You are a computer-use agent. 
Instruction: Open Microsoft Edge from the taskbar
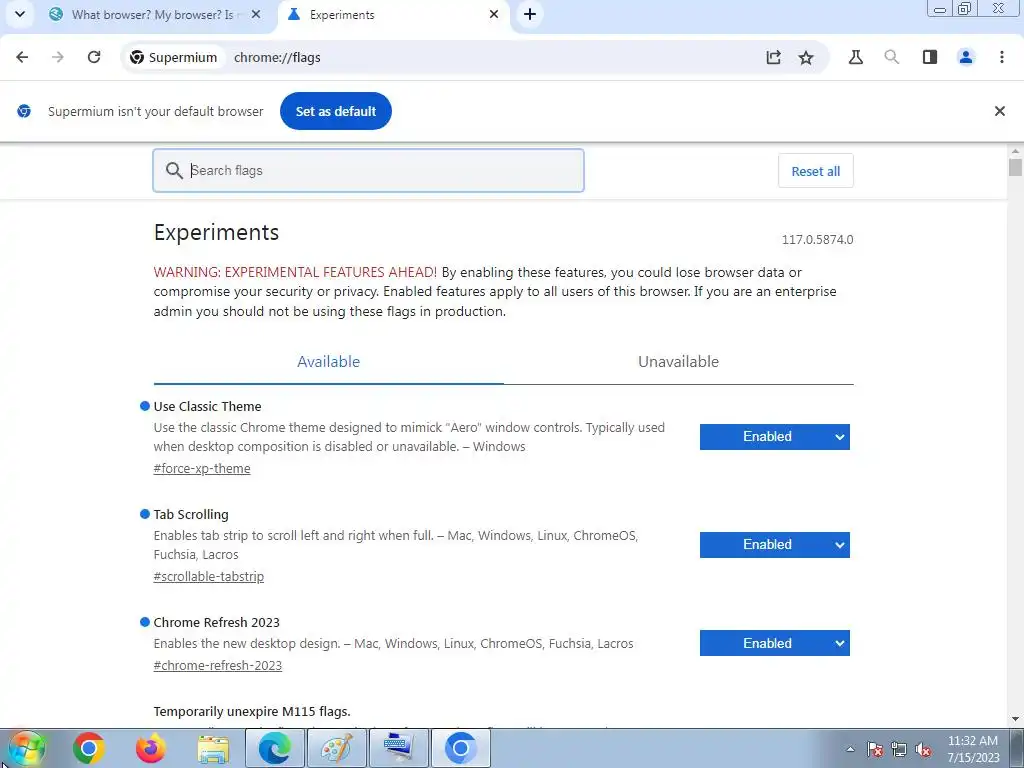click(x=274, y=748)
